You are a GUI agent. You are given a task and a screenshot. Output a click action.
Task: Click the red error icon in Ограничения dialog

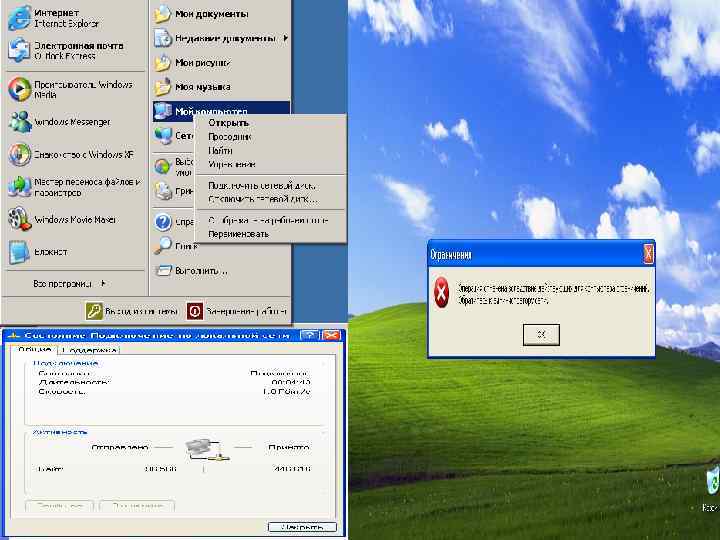click(x=441, y=293)
